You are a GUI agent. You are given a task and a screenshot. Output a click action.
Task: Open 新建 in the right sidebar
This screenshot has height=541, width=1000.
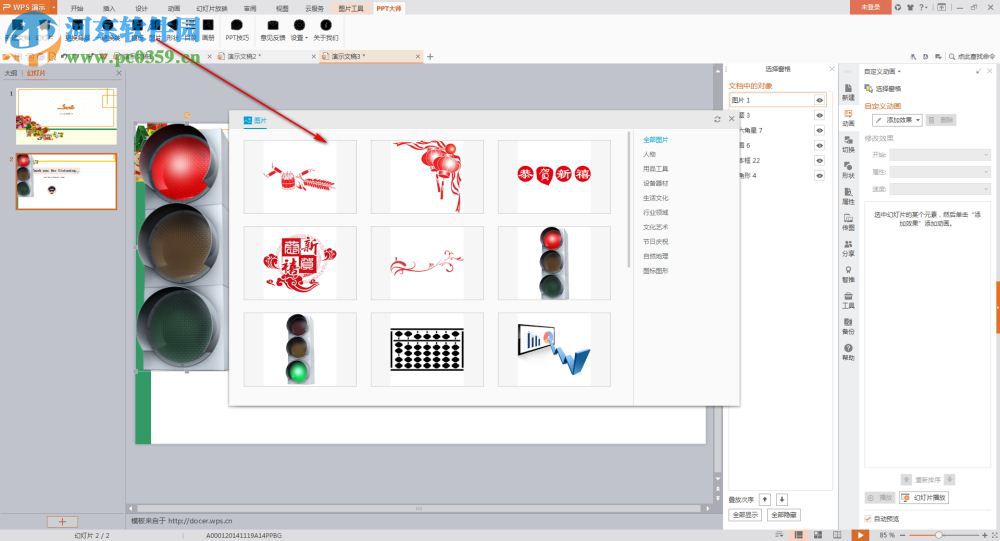[848, 92]
